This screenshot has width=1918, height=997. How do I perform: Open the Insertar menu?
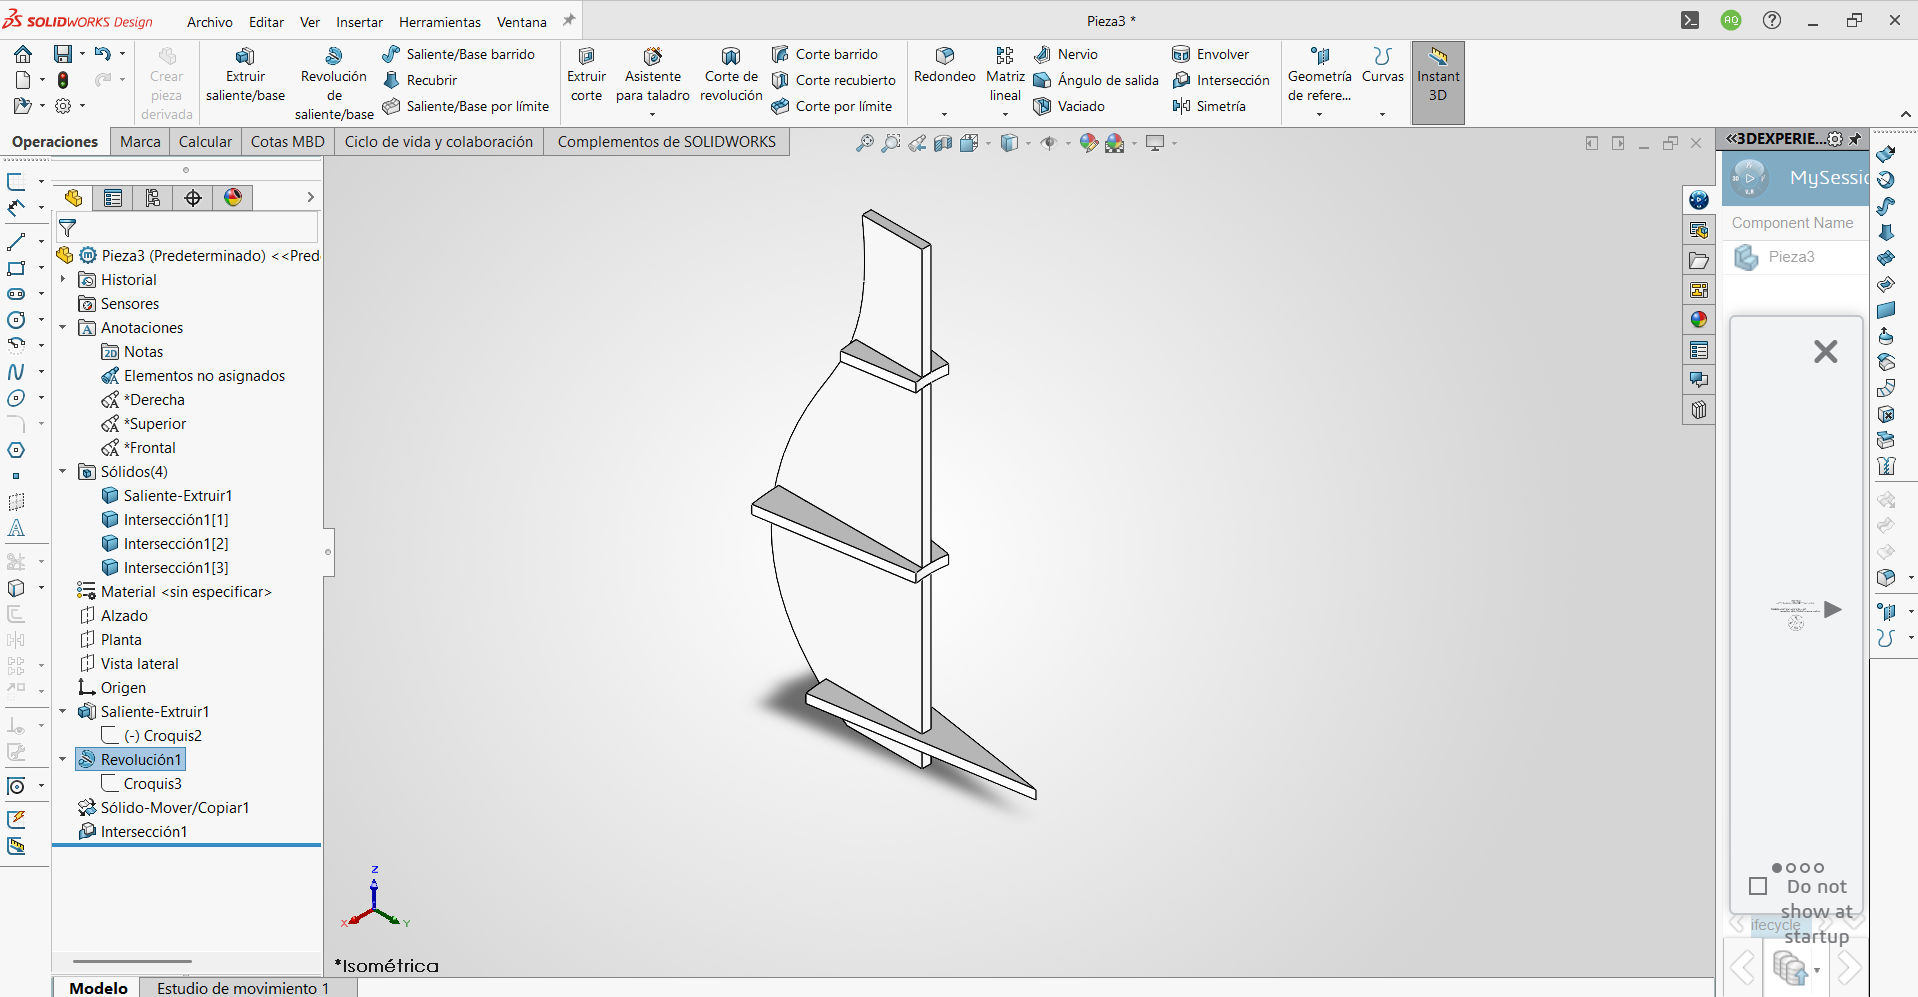359,22
